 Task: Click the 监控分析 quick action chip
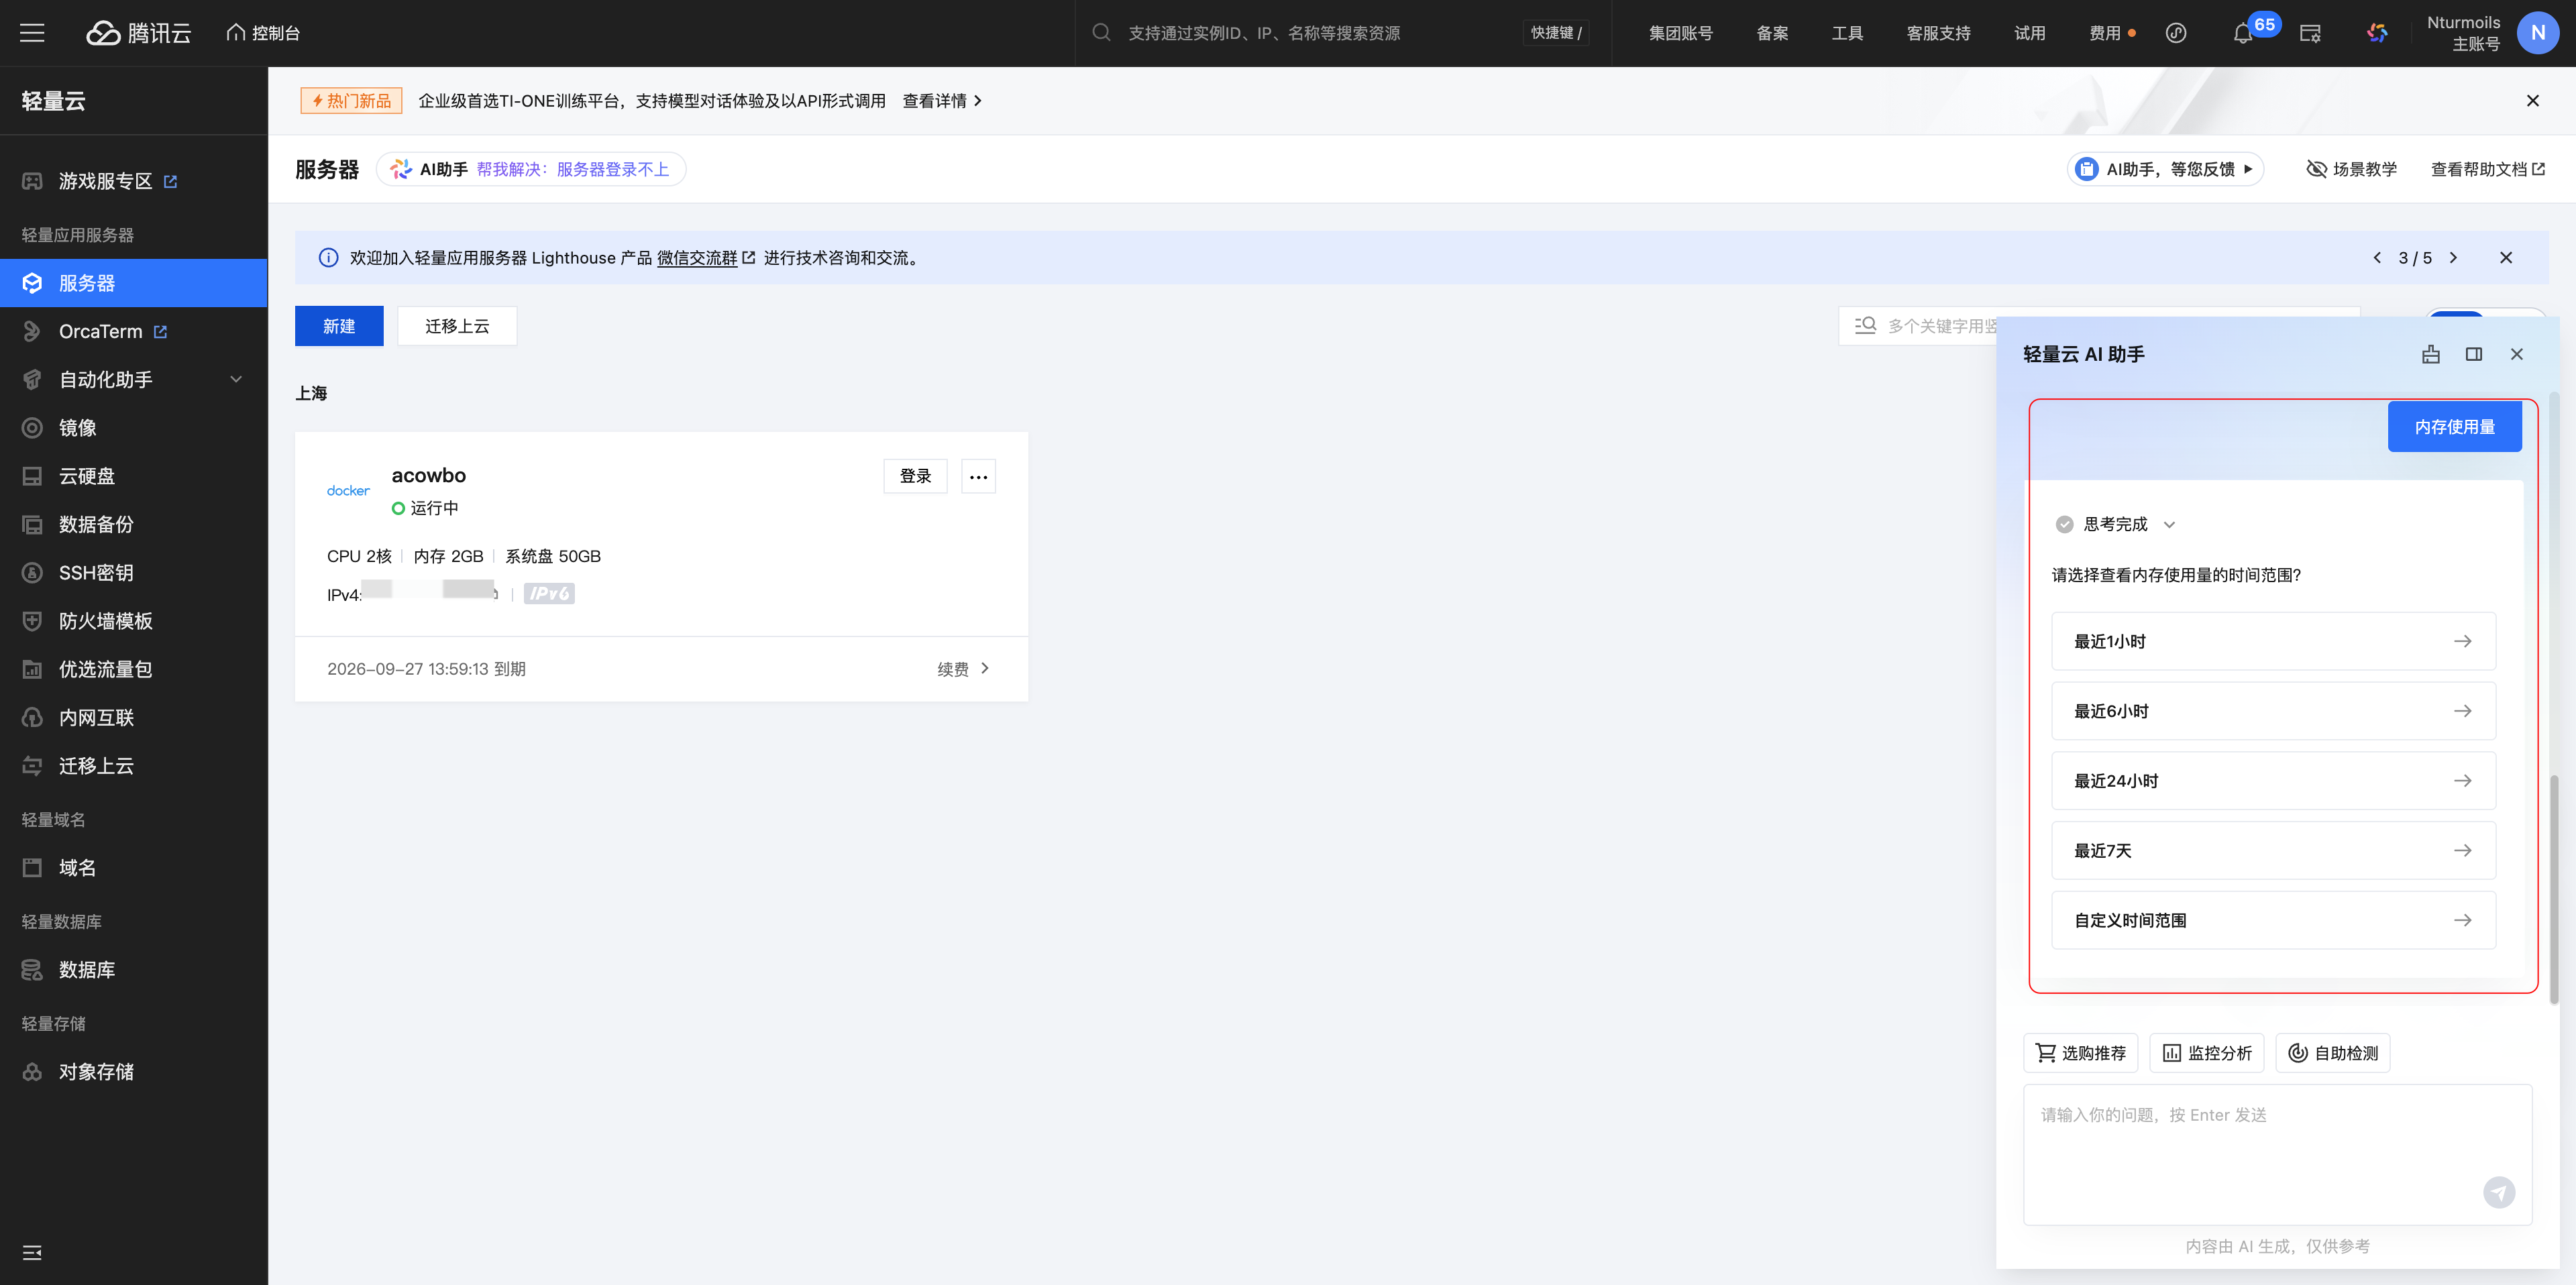click(2206, 1053)
